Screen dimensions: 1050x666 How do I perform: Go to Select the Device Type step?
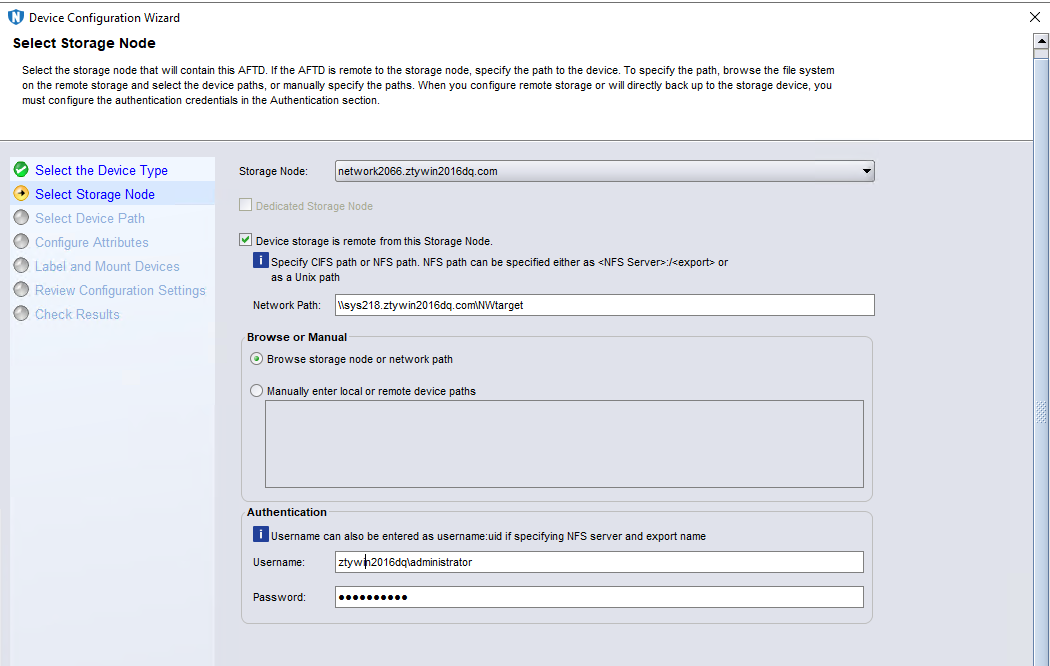coord(101,170)
